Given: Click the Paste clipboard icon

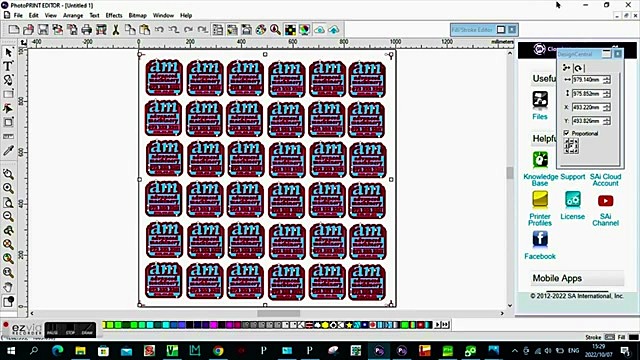Looking at the screenshot, I should tap(144, 30).
